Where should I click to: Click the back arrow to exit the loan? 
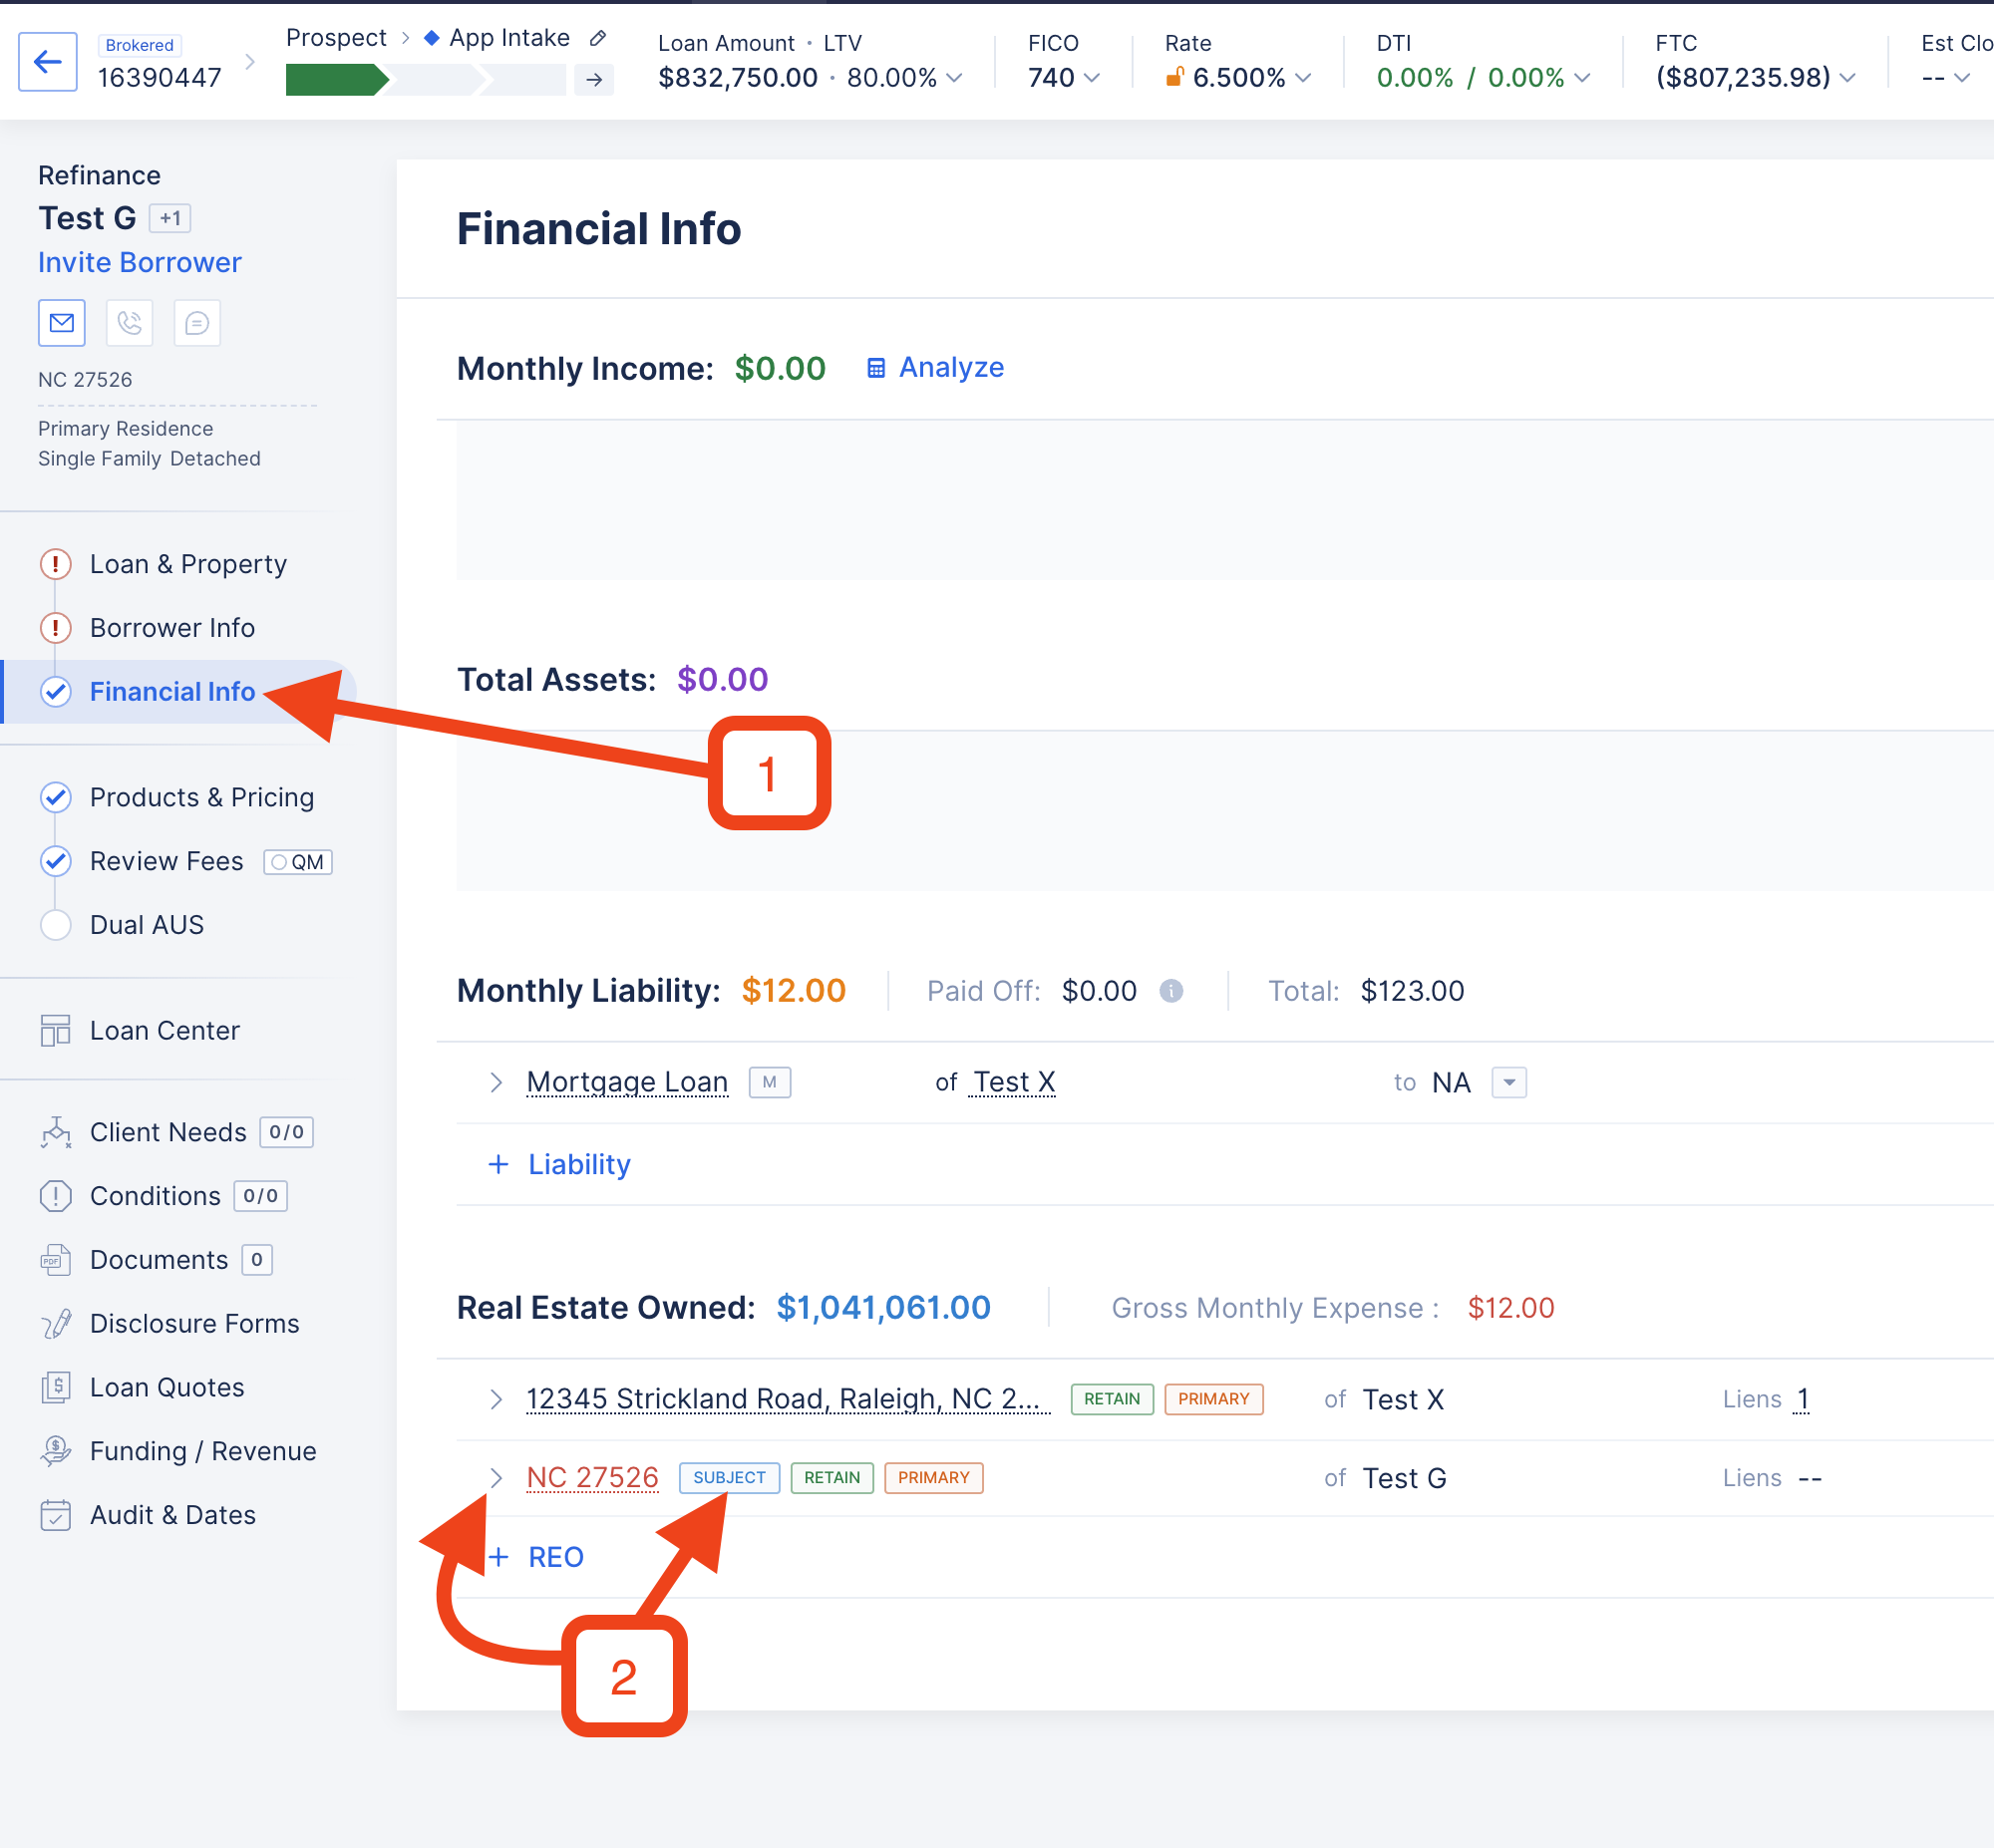[47, 61]
